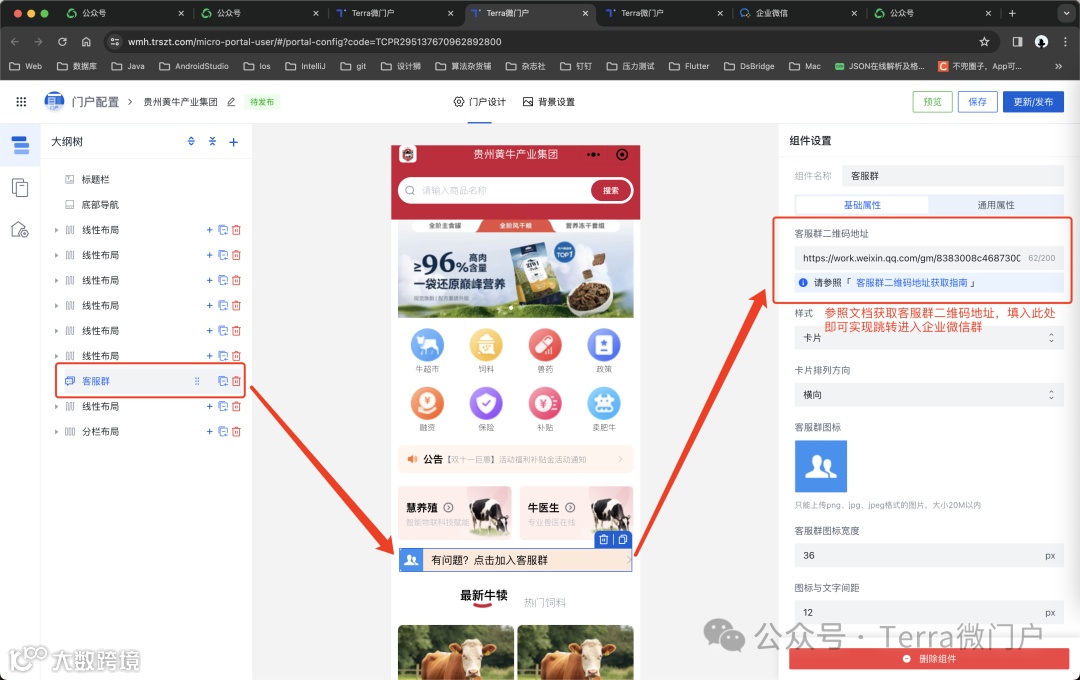The width and height of the screenshot is (1080, 680).
Task: Duplicate selected component via preview copy icon
Action: [623, 539]
